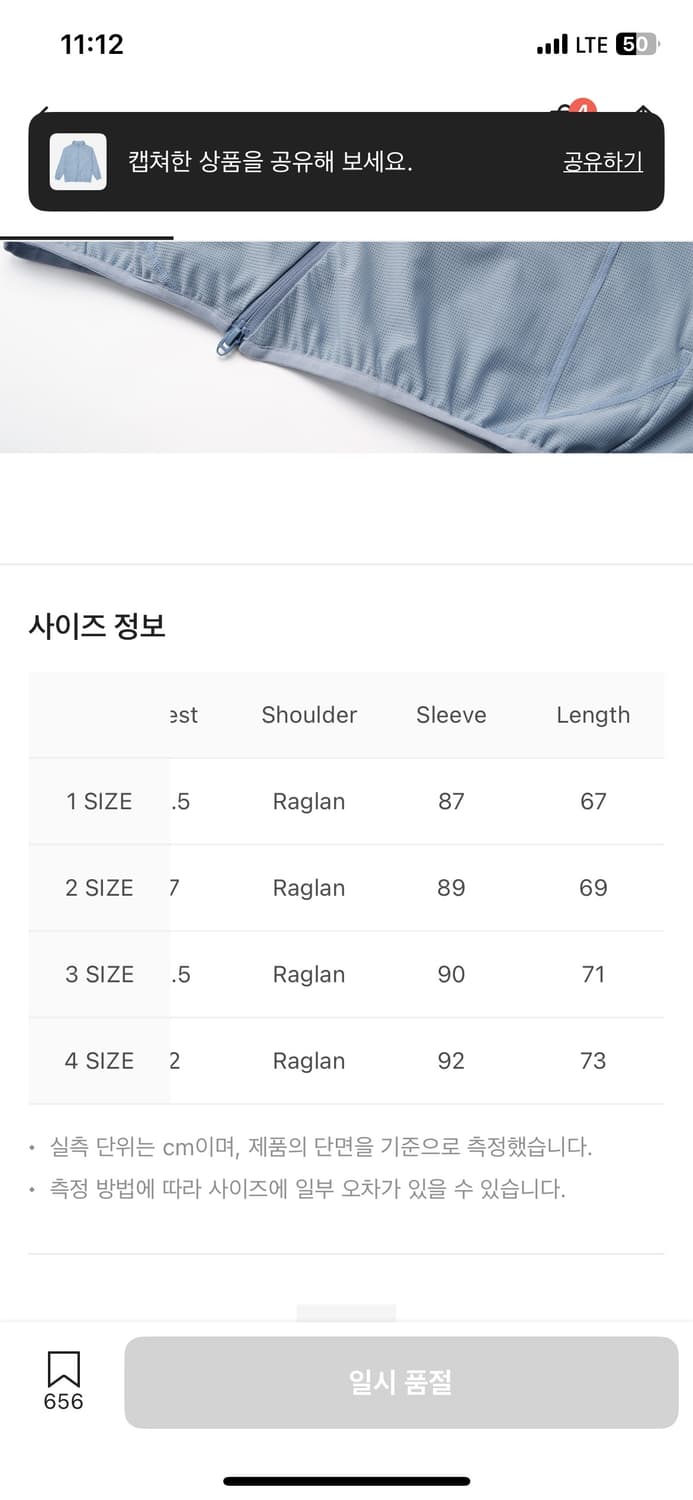Tap the battery indicator in status bar
The height and width of the screenshot is (1500, 693).
[635, 44]
